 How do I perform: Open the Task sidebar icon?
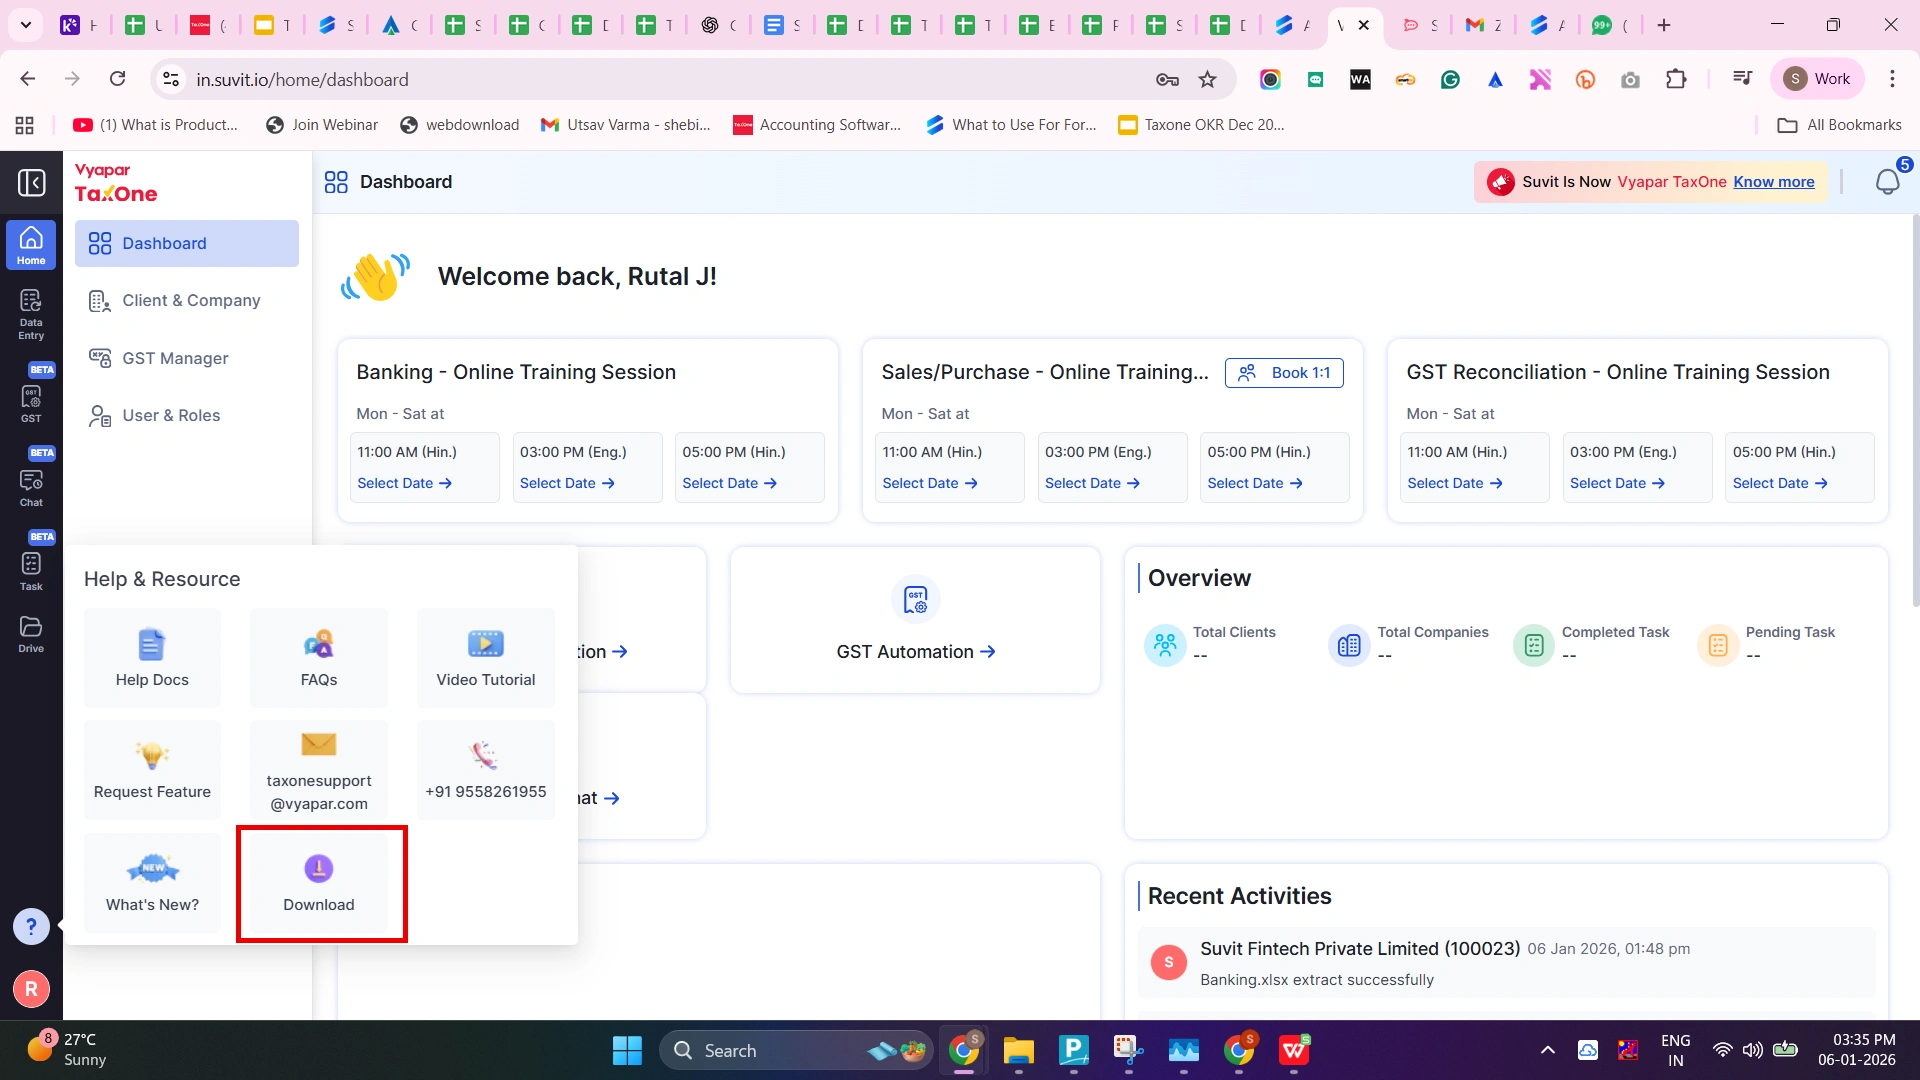[31, 569]
